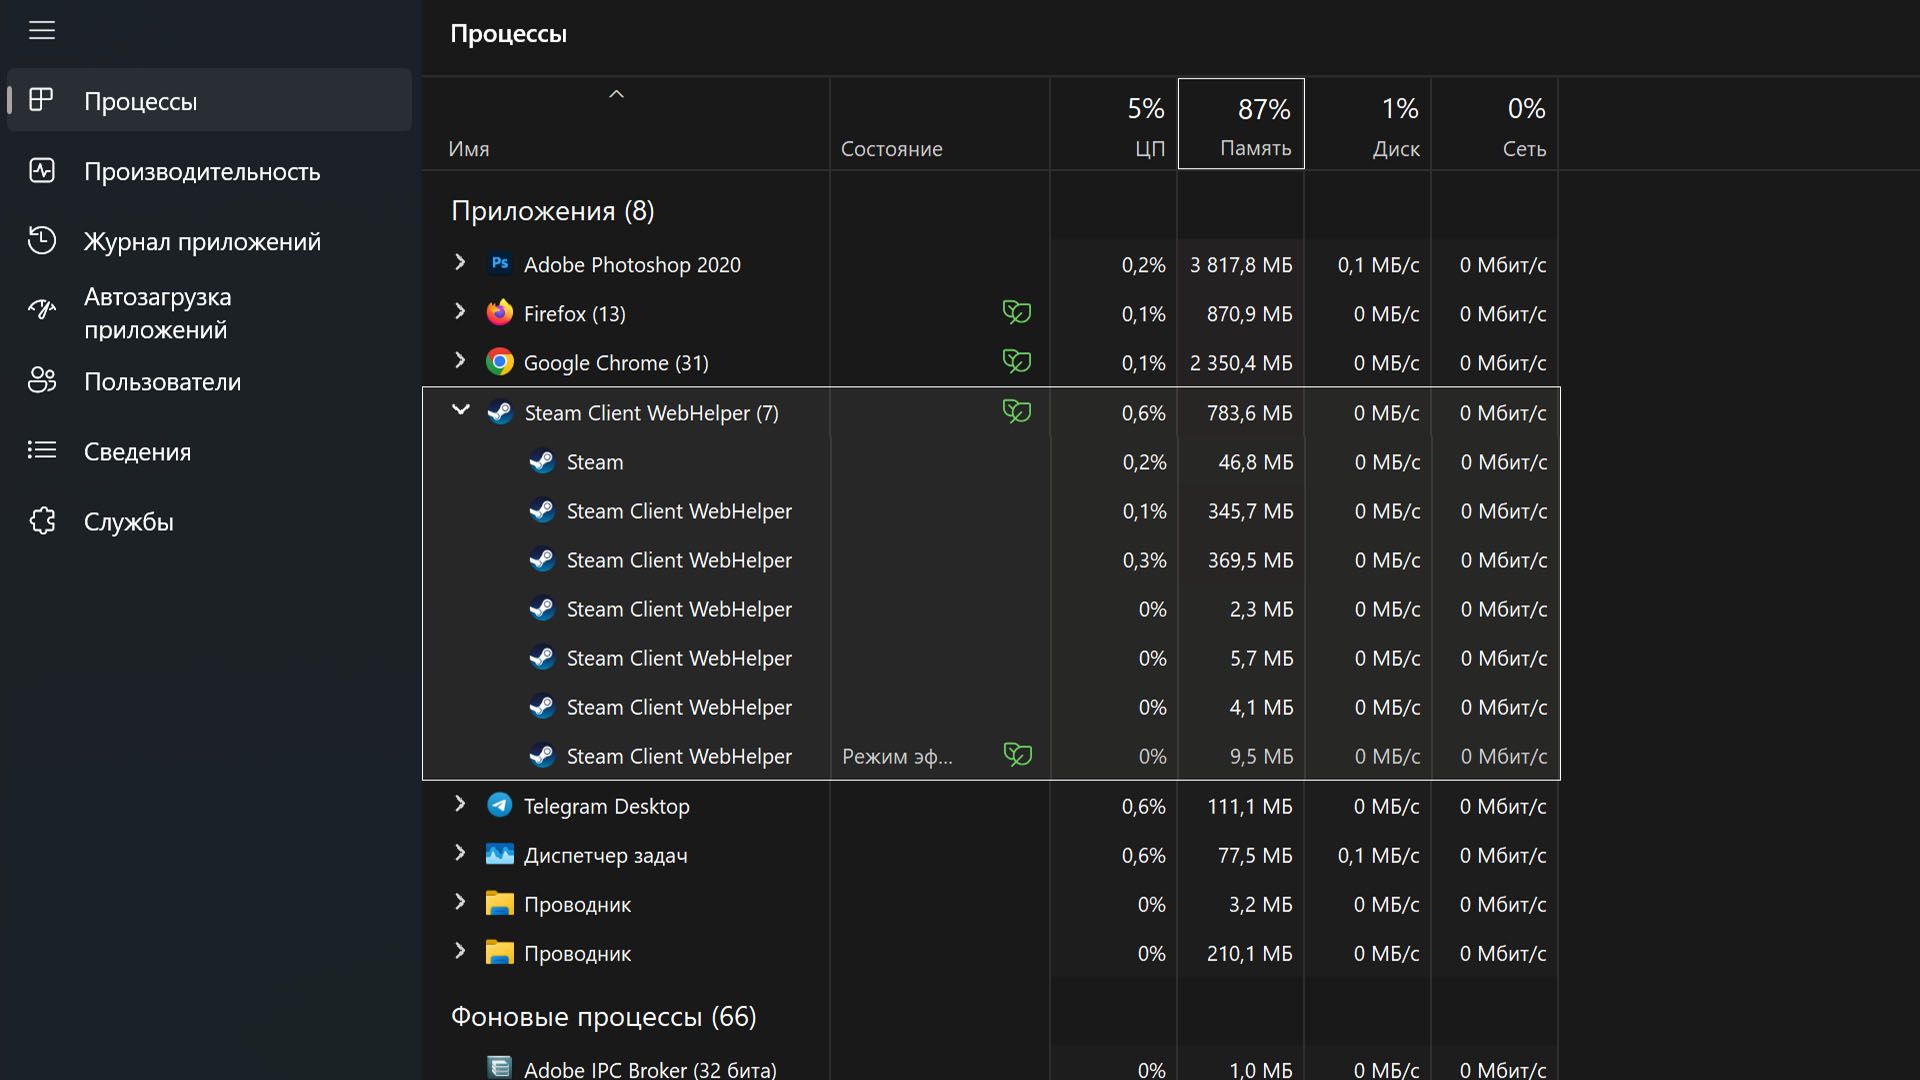Open Автозагрузка приложений section
1920x1080 pixels.
(x=157, y=312)
